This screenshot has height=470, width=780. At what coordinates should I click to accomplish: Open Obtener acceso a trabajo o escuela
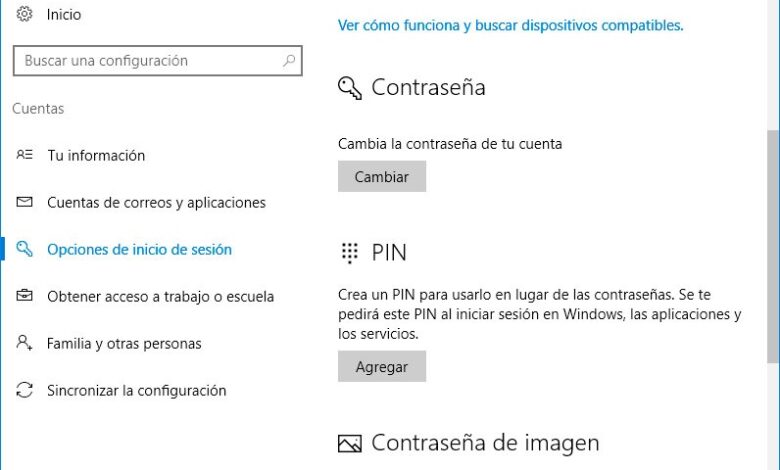click(x=160, y=296)
